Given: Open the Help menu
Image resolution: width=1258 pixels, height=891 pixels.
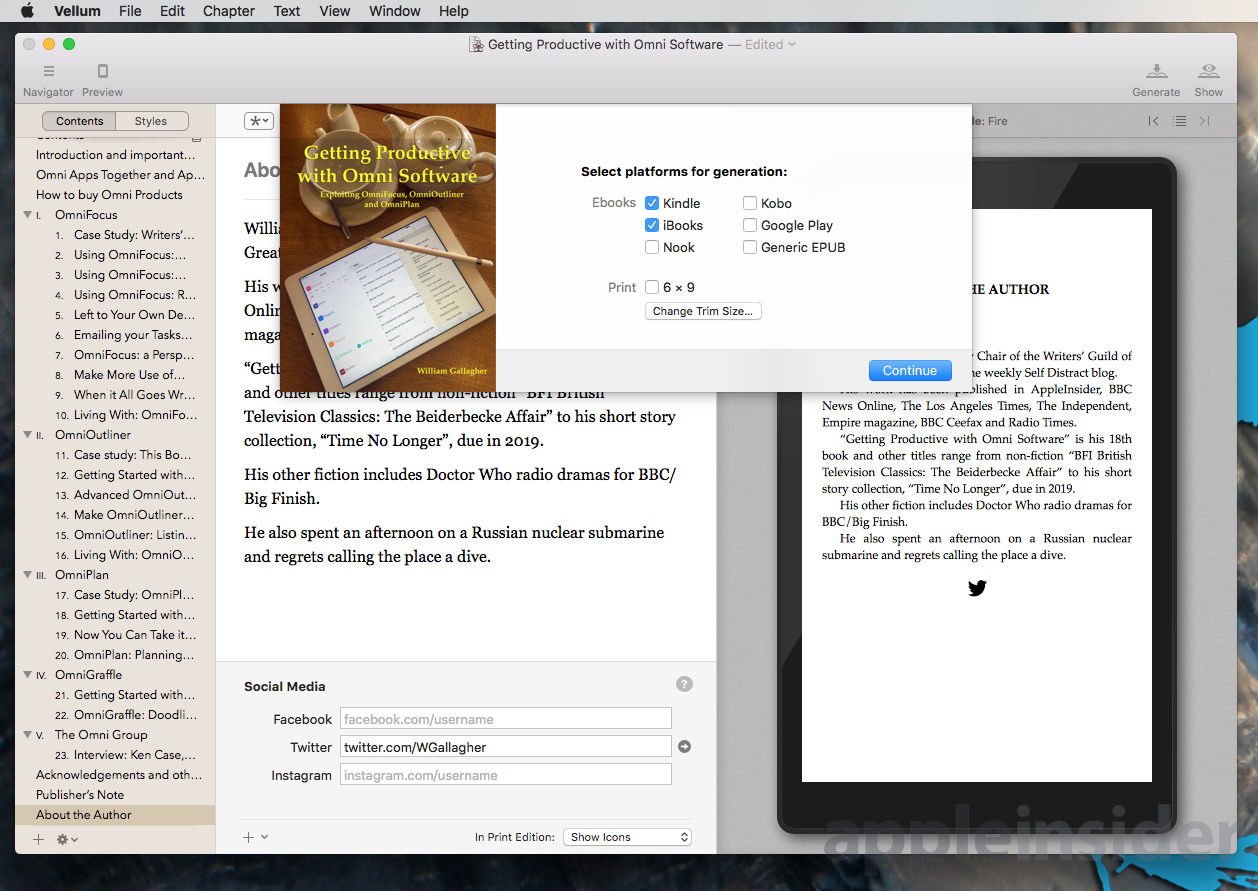Looking at the screenshot, I should coord(454,11).
